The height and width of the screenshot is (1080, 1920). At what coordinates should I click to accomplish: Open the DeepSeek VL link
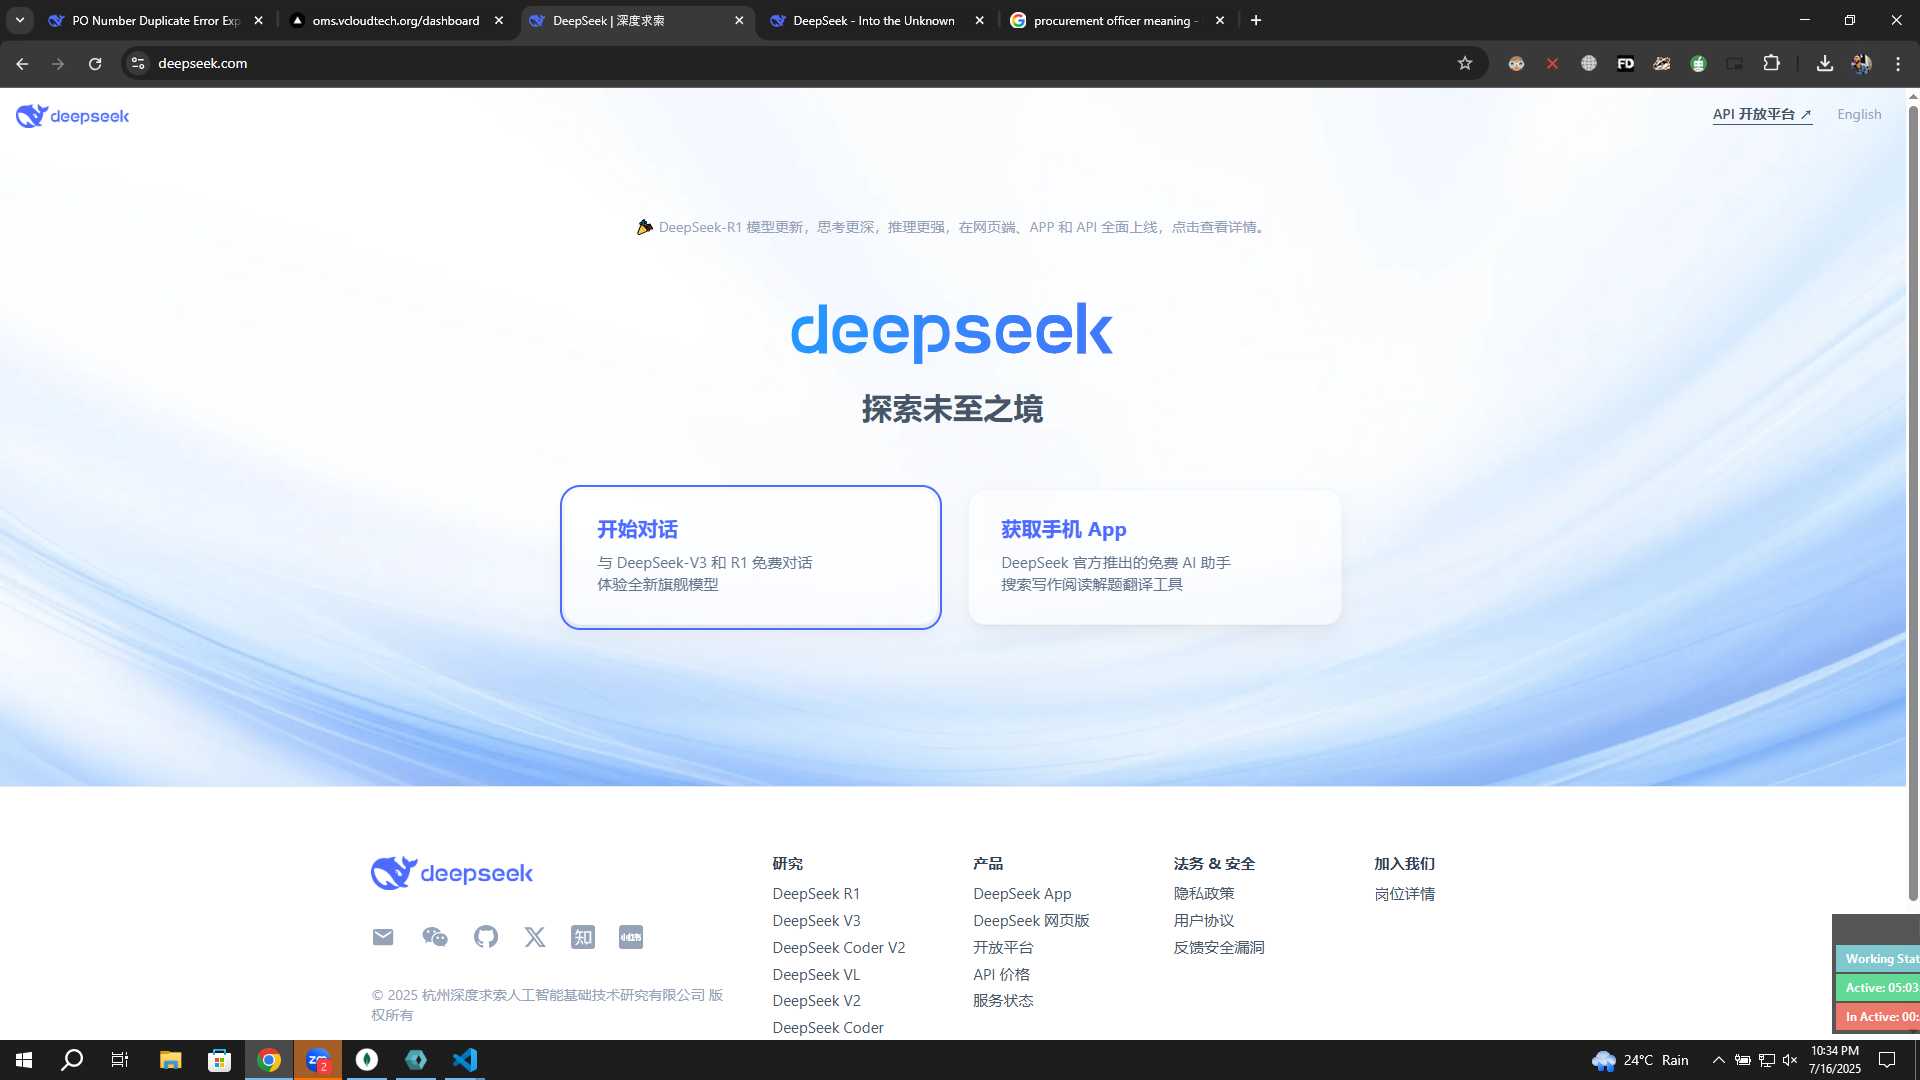pos(816,975)
